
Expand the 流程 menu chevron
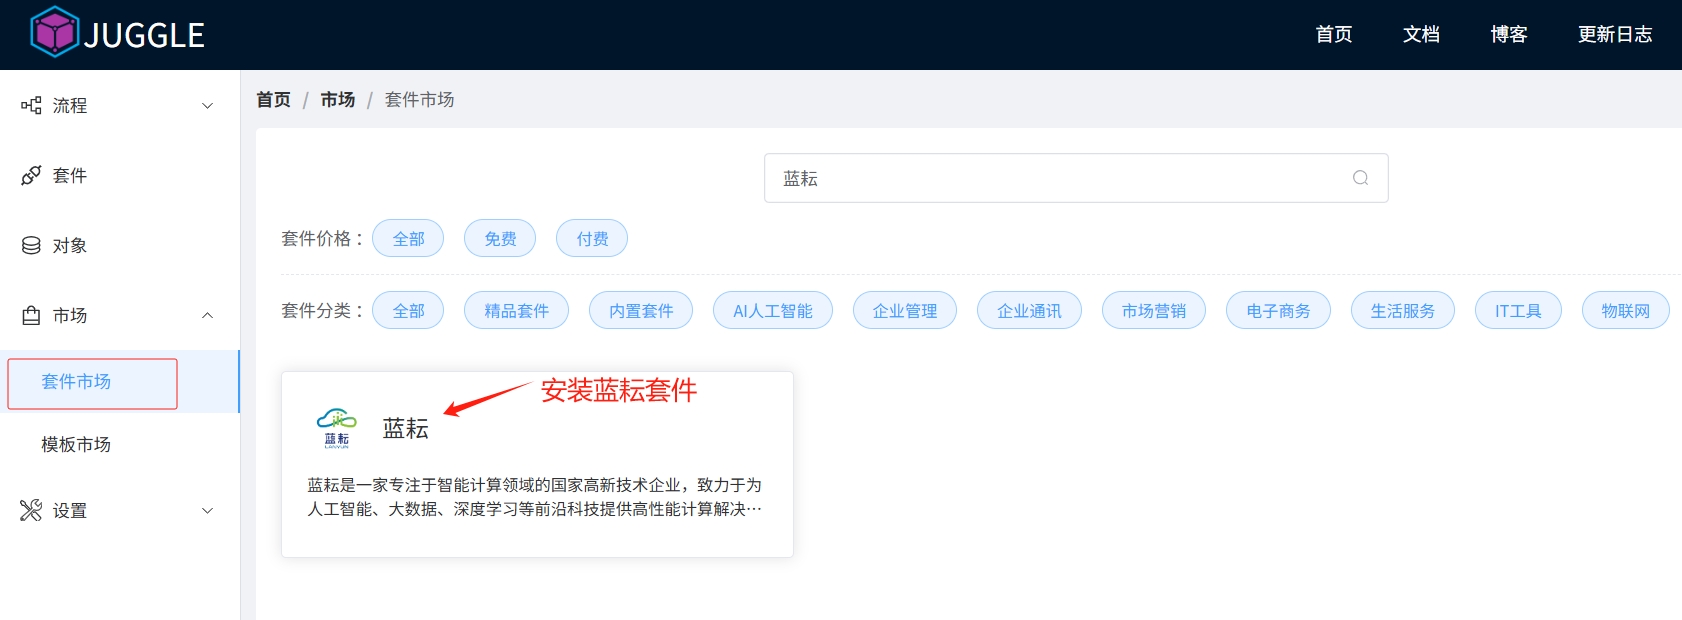[208, 106]
